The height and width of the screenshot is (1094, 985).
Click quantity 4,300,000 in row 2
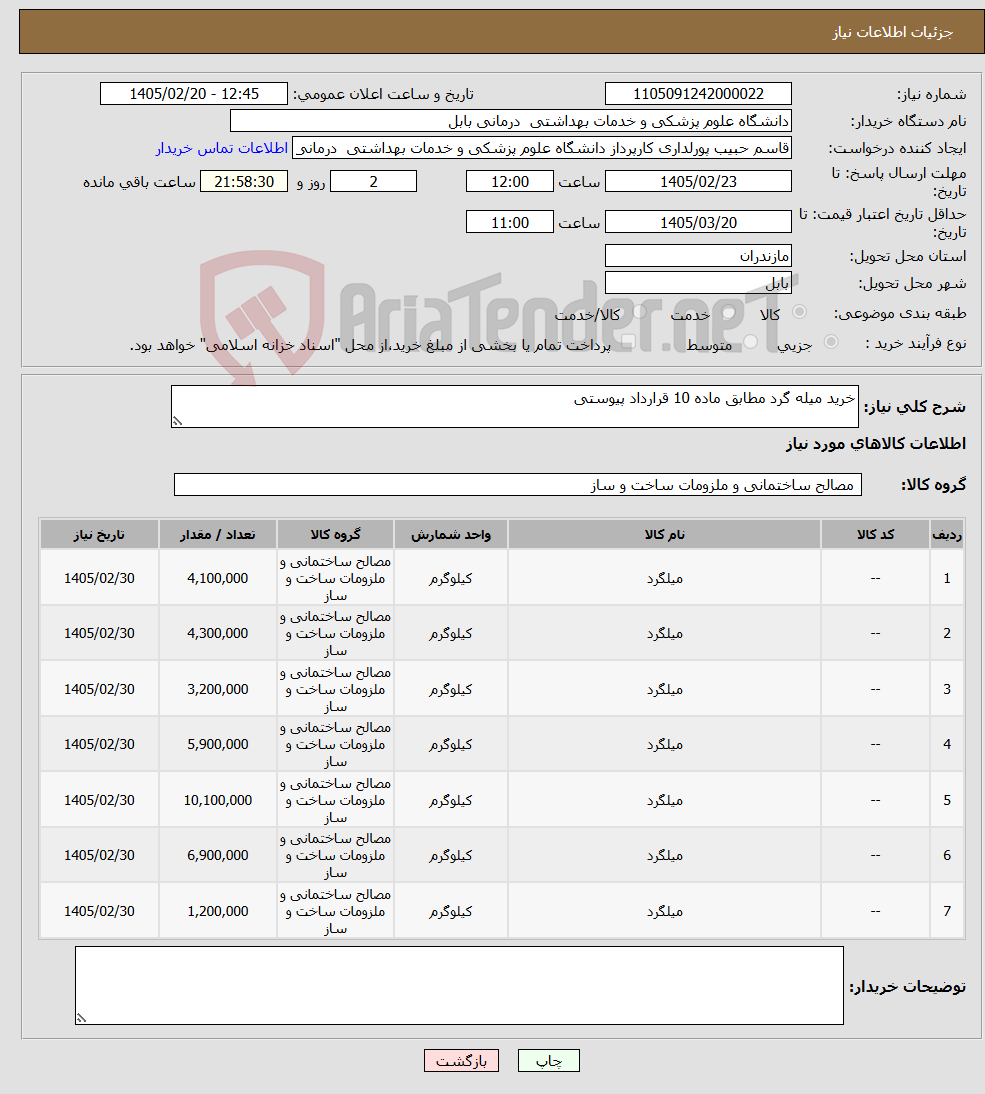tap(218, 633)
